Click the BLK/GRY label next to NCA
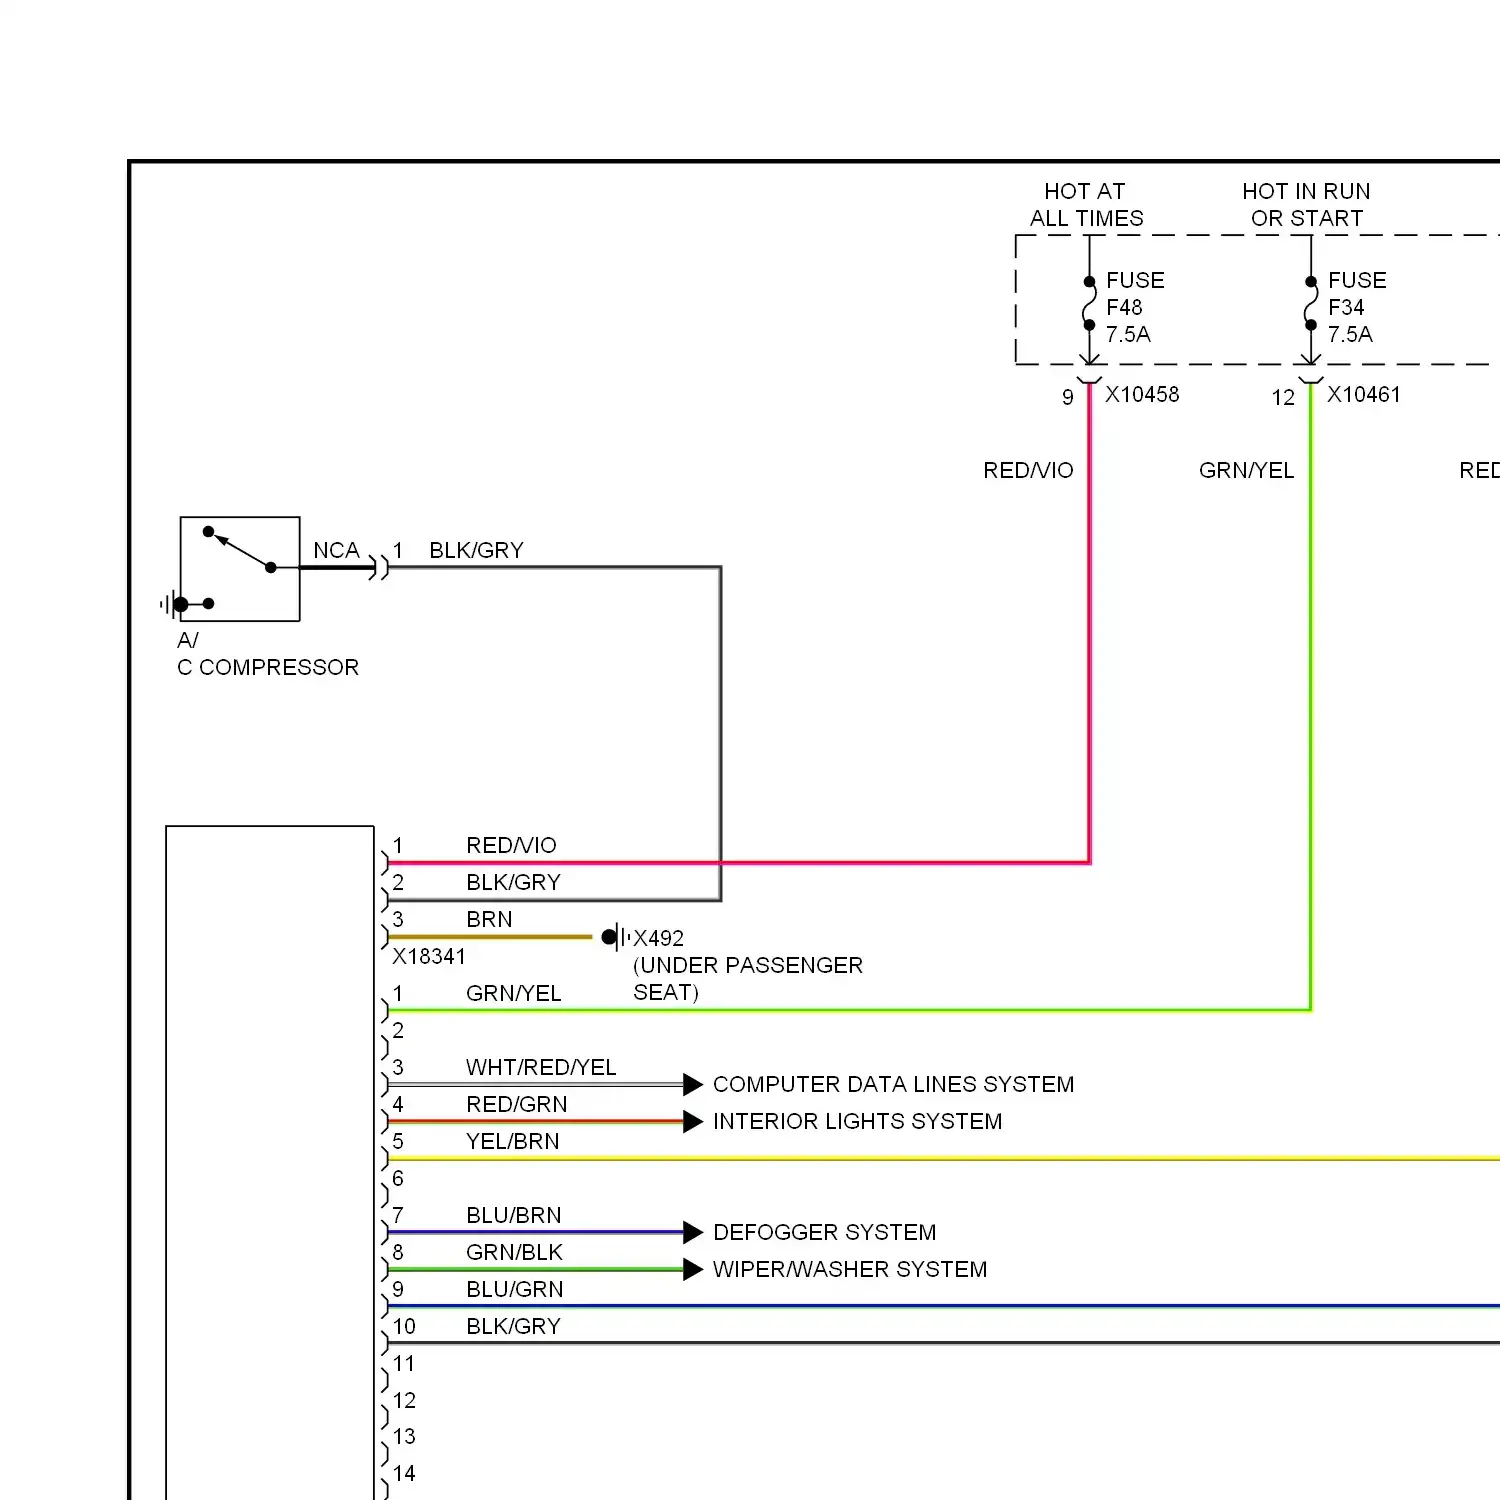Viewport: 1500px width, 1500px height. point(476,550)
